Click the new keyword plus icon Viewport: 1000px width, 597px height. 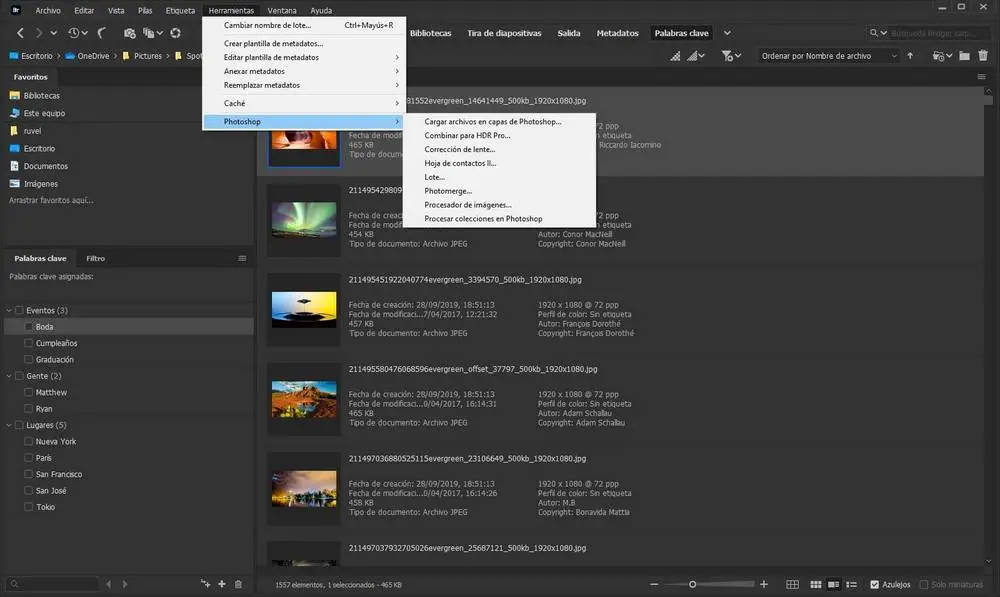222,584
